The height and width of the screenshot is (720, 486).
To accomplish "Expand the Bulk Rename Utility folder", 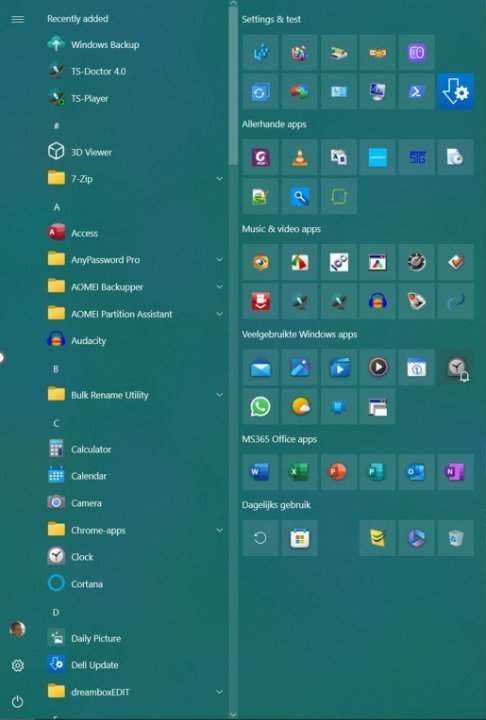I will (136, 395).
